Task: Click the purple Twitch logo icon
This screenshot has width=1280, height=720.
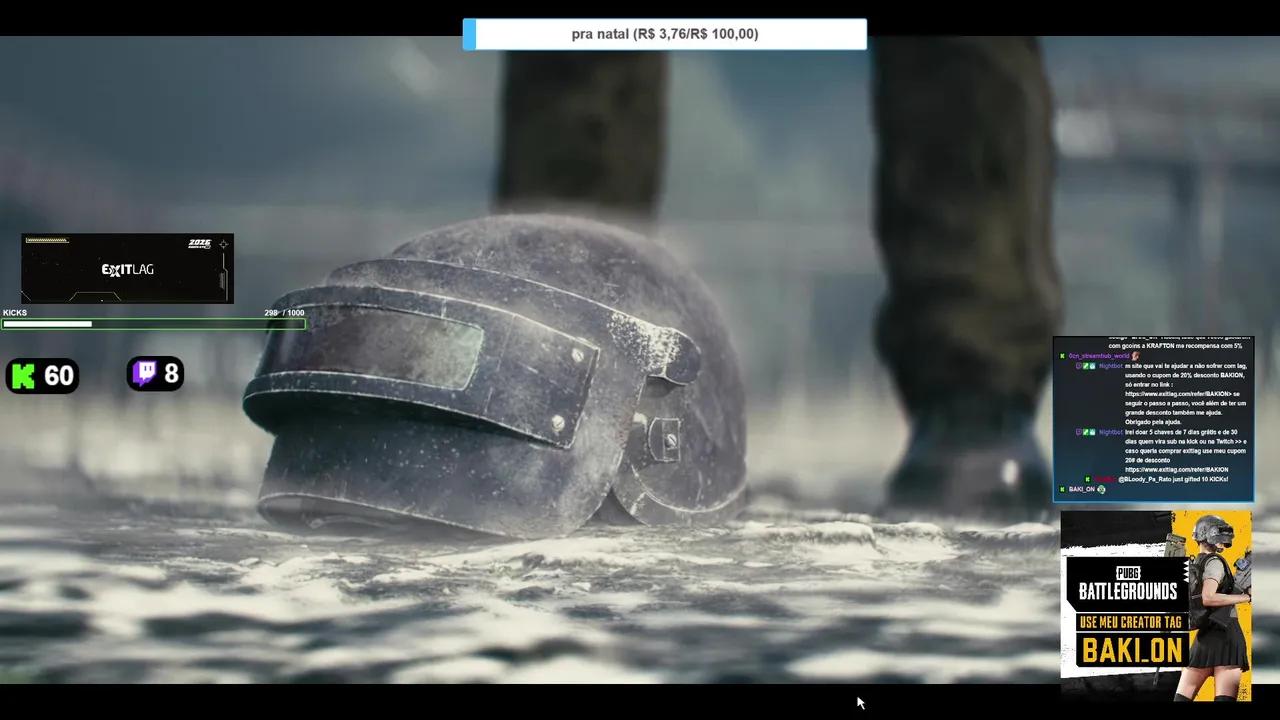Action: pyautogui.click(x=145, y=374)
